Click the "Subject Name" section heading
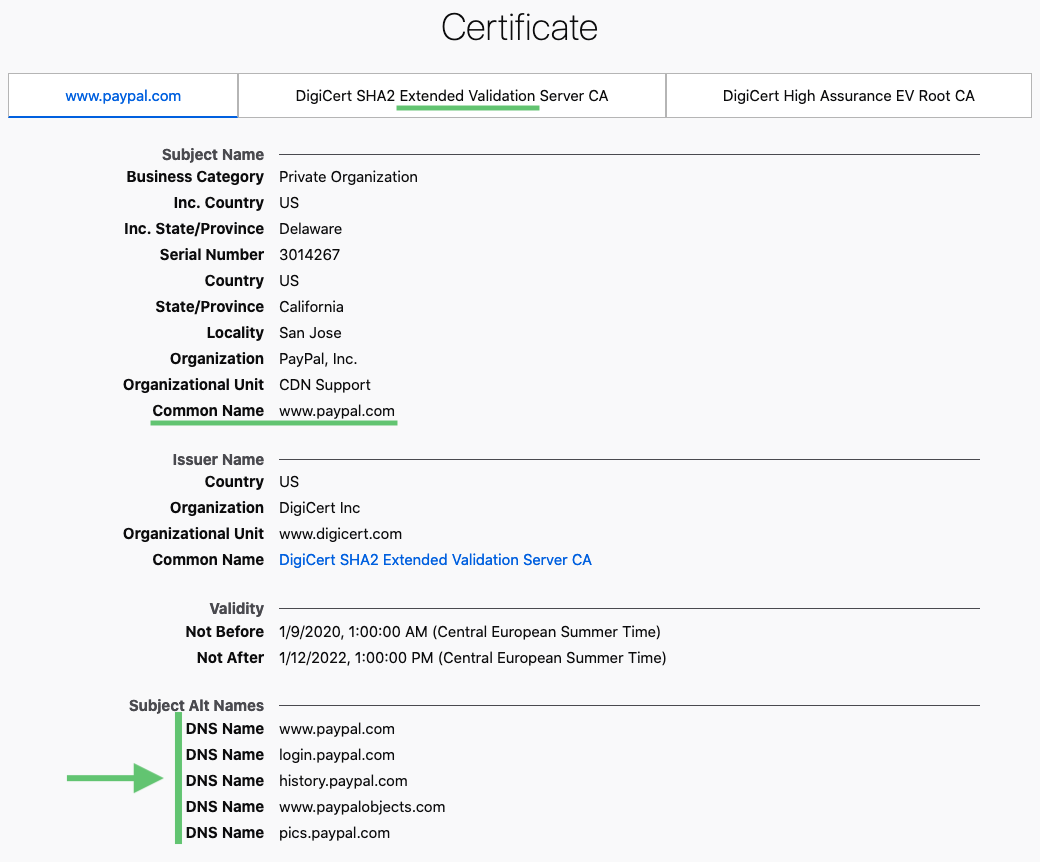The image size is (1040, 862). (213, 154)
